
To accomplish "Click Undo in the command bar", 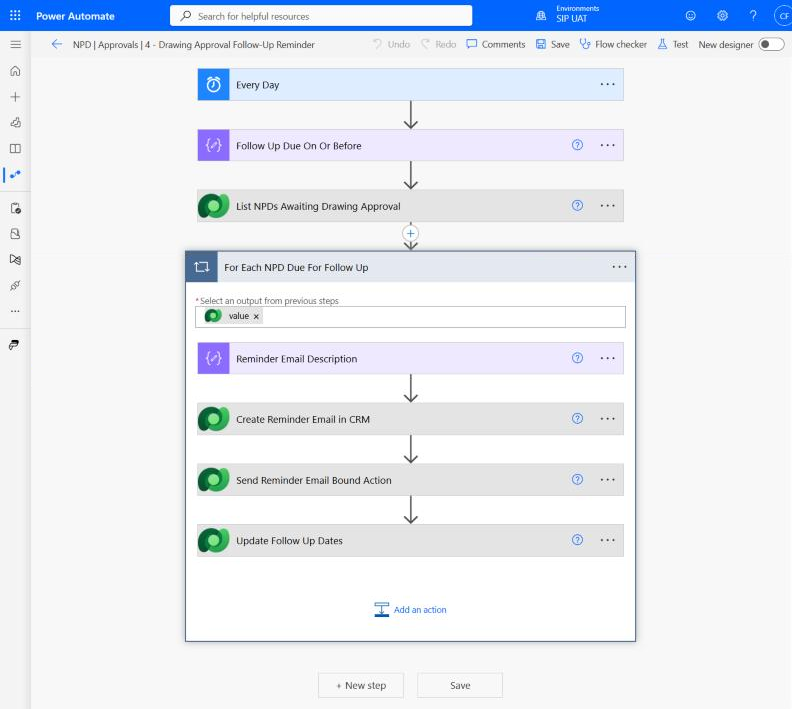I will (x=391, y=44).
